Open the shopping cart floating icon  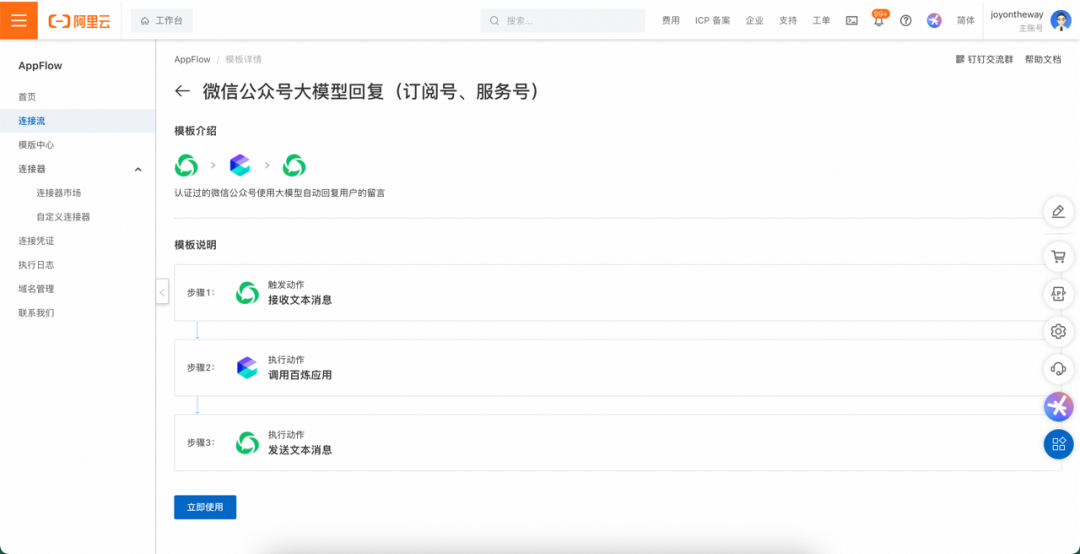1059,258
